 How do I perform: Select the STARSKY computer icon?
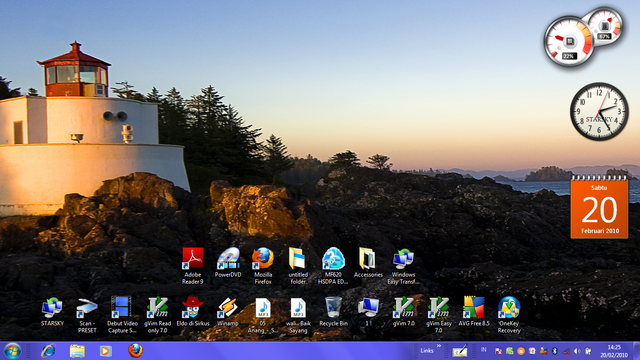coord(52,311)
